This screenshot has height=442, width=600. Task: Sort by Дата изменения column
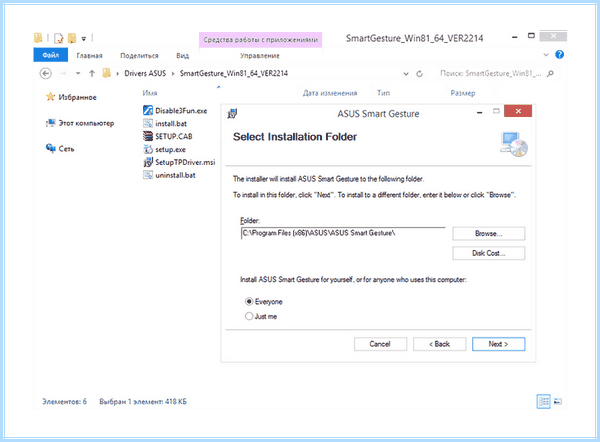(330, 93)
